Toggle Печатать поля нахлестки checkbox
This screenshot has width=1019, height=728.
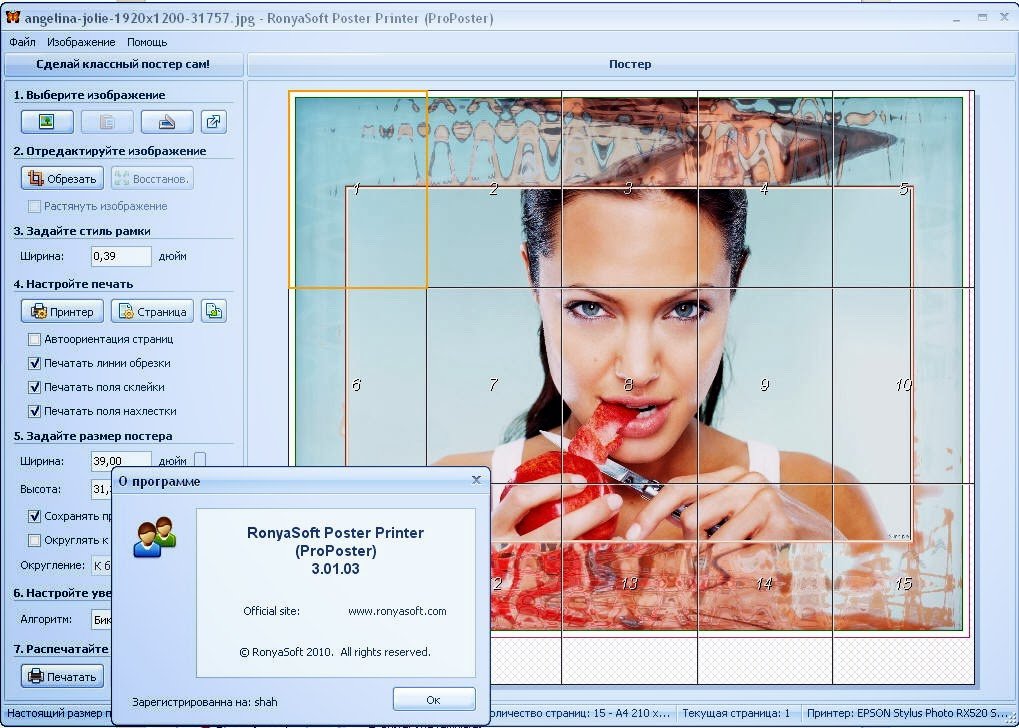click(35, 411)
